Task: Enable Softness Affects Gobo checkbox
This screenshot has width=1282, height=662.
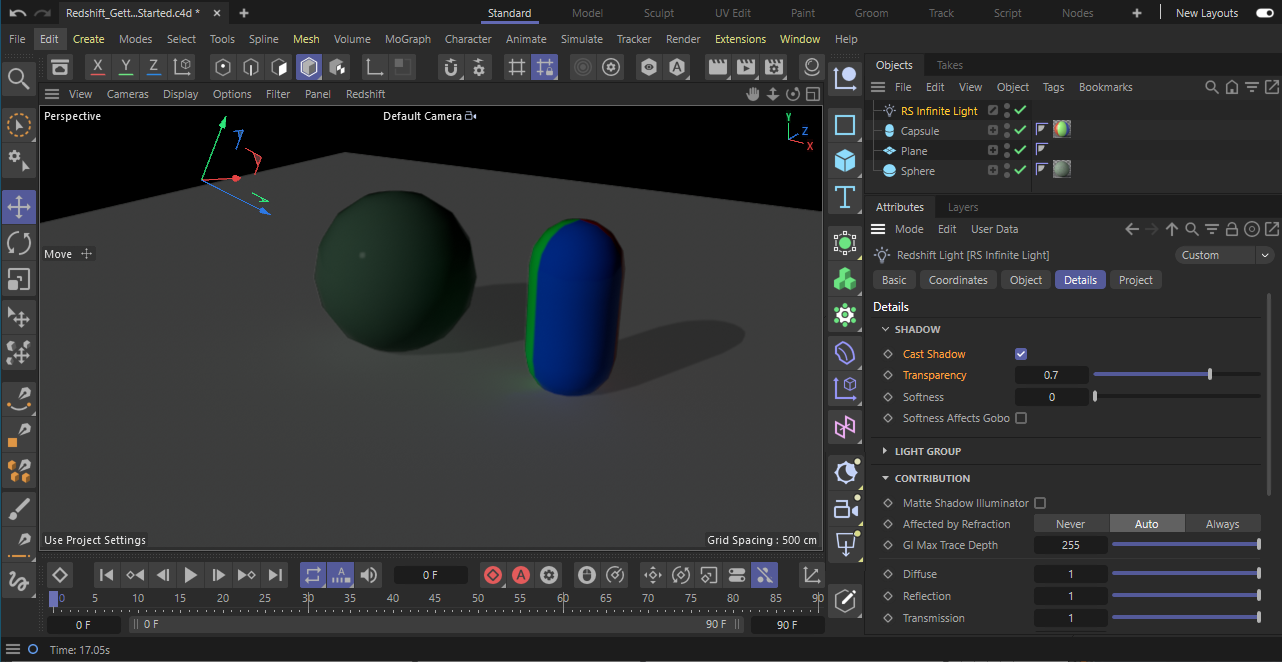Action: 1021,418
